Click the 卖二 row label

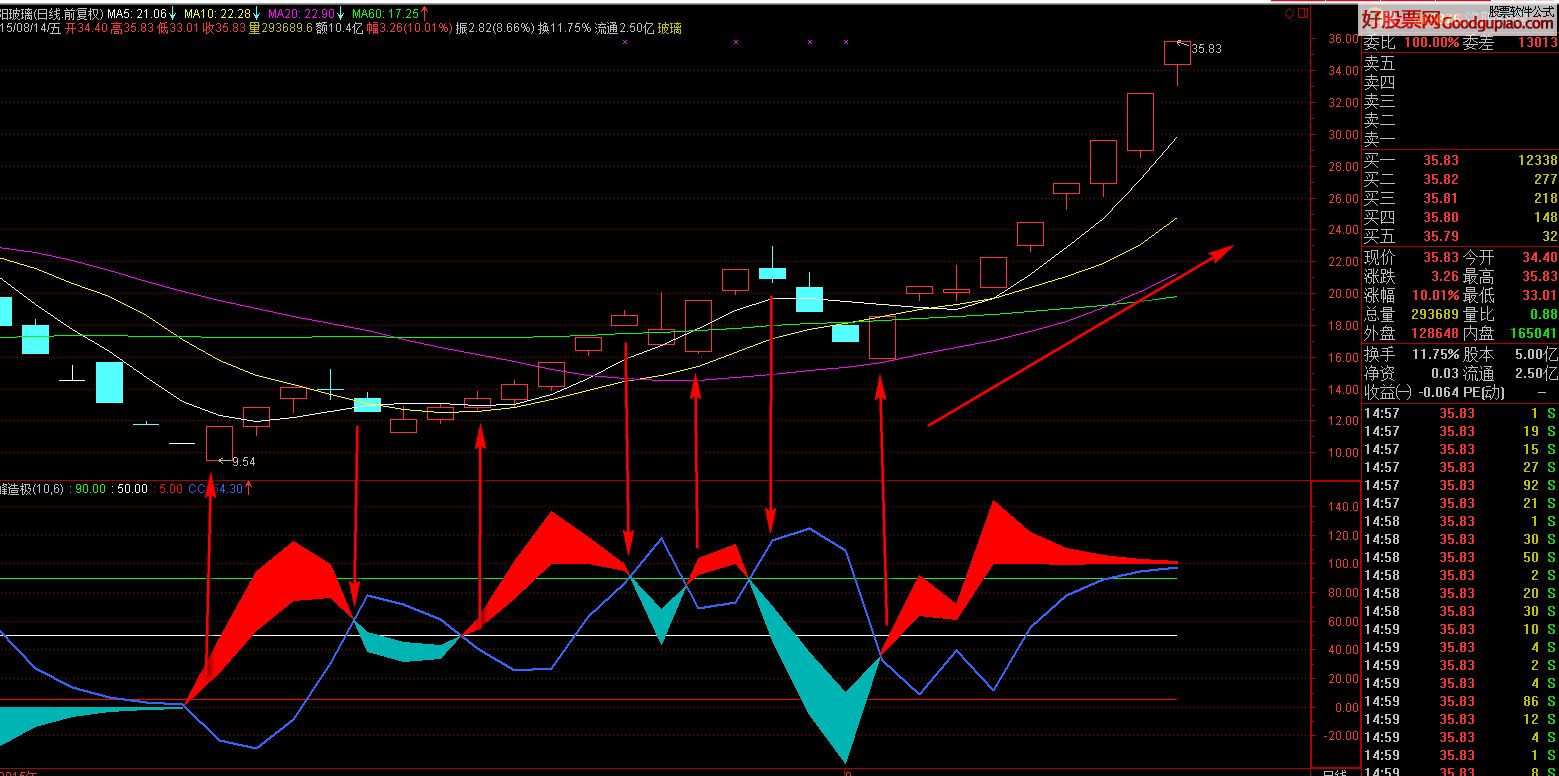[1379, 121]
